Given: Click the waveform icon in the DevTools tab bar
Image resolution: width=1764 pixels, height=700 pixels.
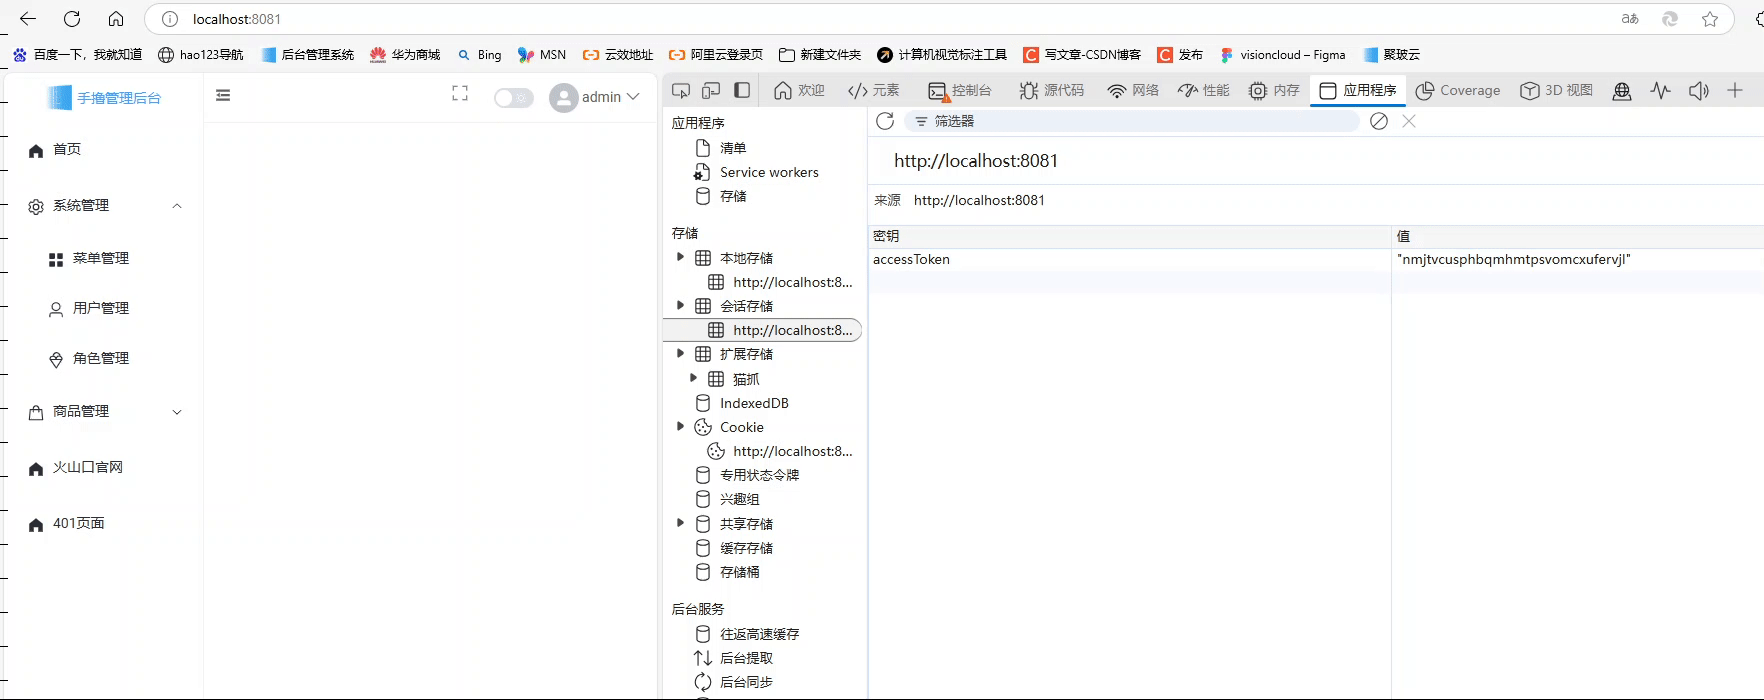Looking at the screenshot, I should [1661, 90].
